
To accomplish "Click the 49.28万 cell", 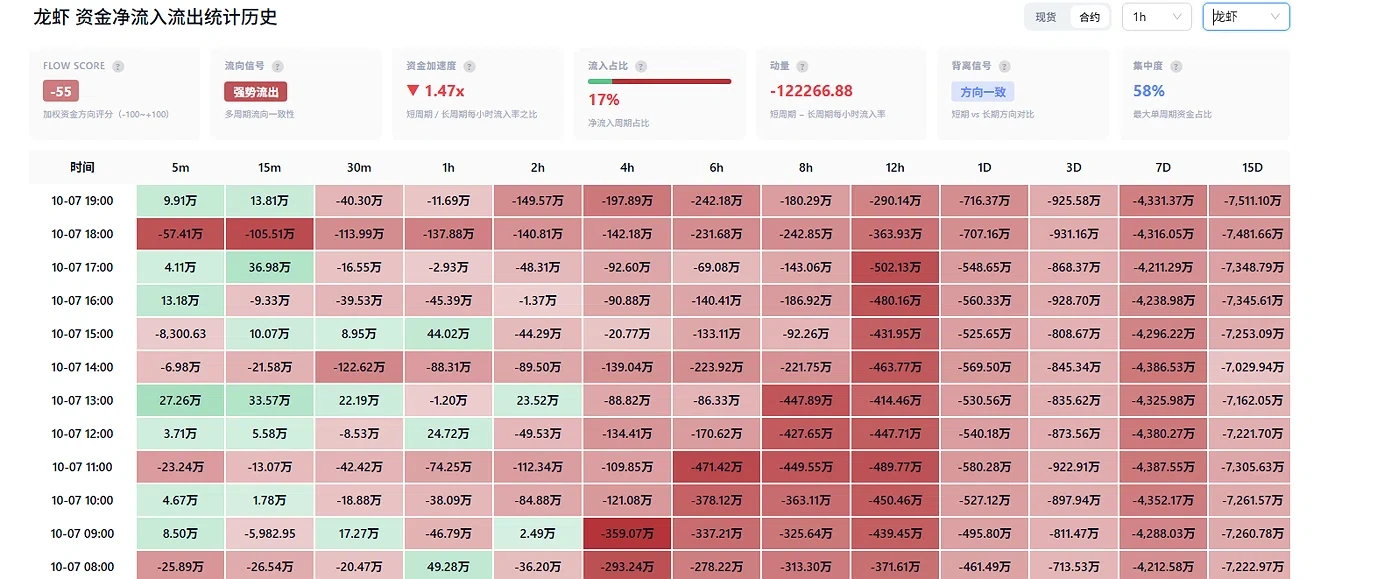I will [448, 567].
